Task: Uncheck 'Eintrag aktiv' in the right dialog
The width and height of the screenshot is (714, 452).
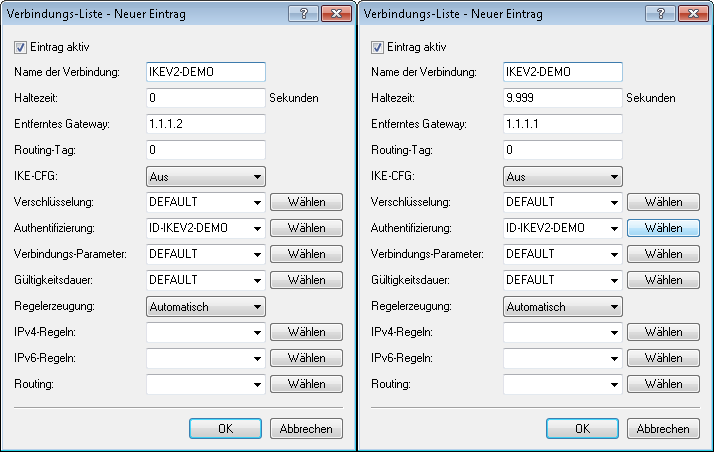Action: pos(377,47)
